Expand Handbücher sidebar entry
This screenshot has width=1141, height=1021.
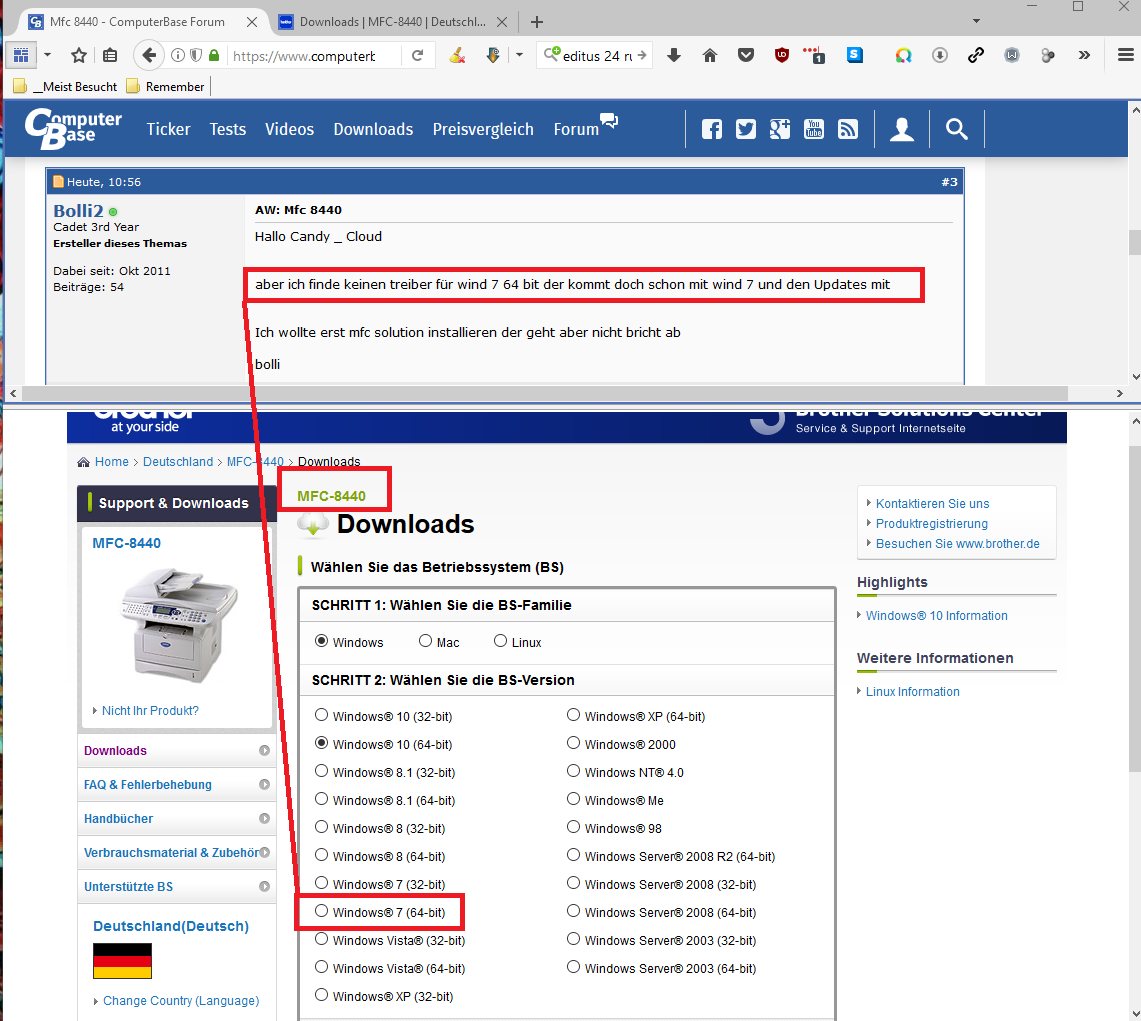coord(264,819)
